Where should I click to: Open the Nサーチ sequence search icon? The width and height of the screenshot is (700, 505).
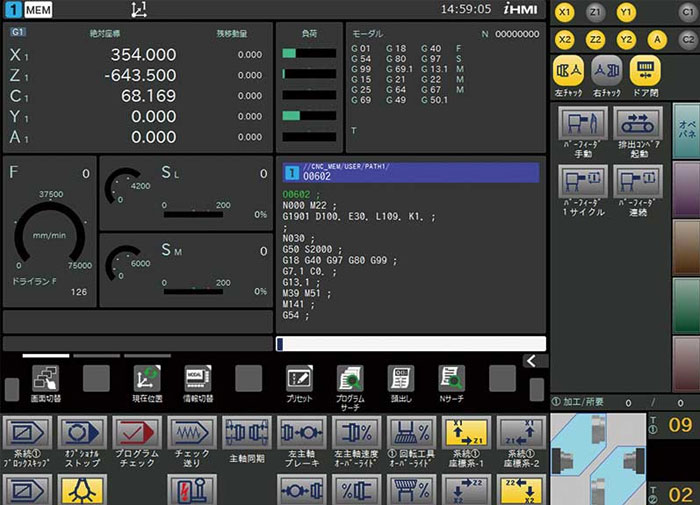click(451, 379)
